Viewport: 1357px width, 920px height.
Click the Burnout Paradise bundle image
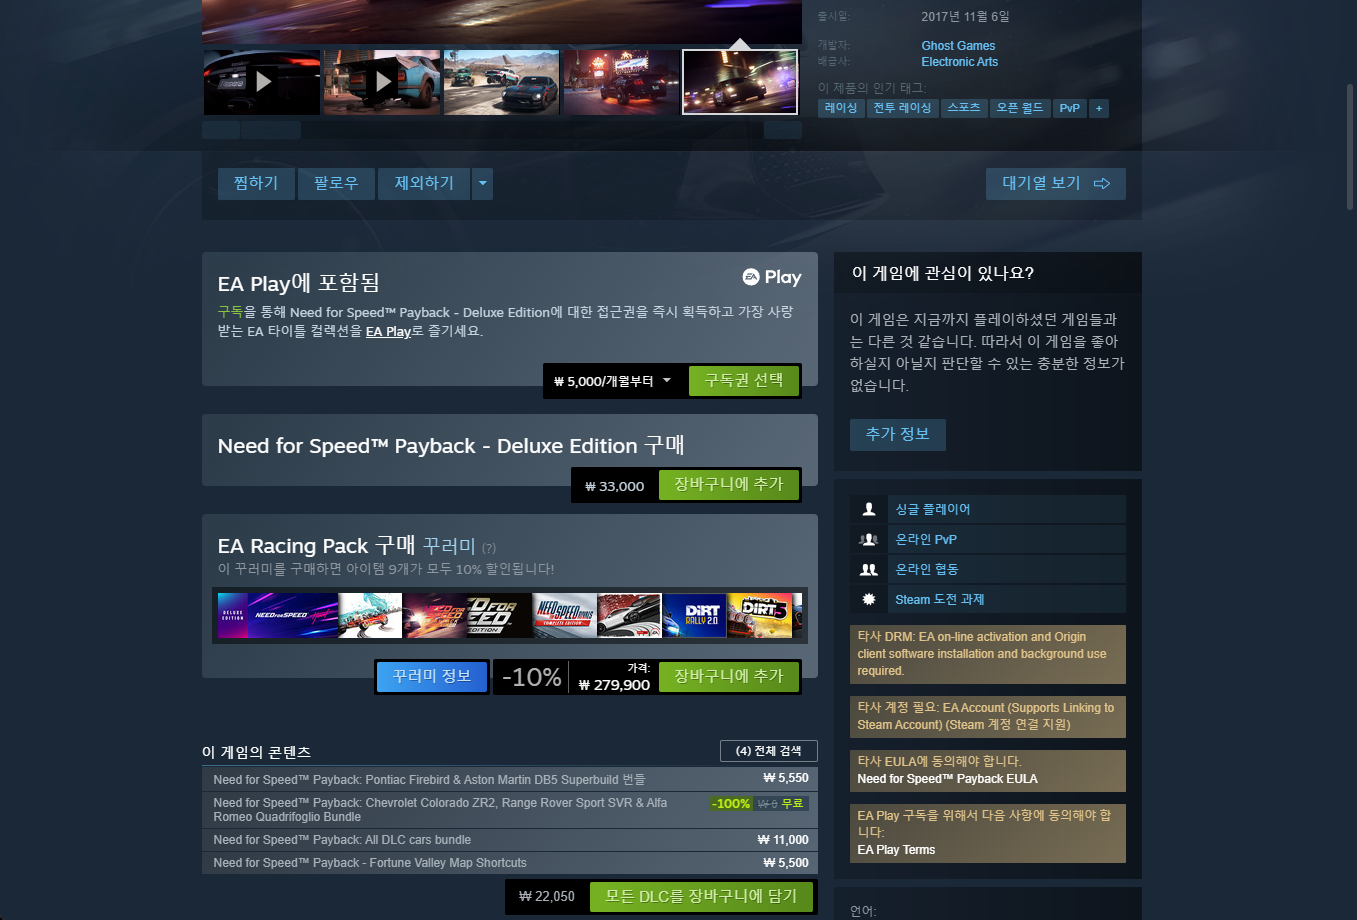[x=370, y=615]
